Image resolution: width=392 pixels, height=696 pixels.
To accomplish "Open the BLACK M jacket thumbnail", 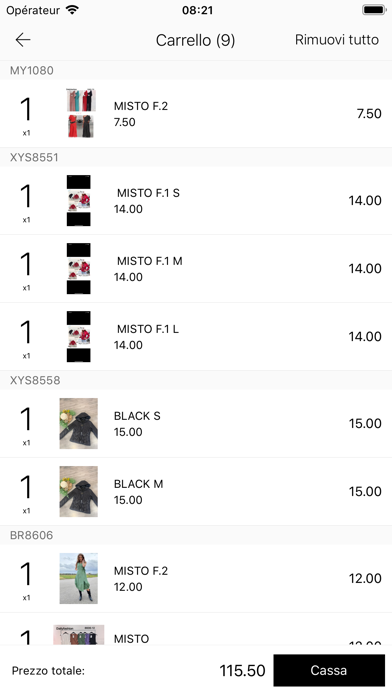I will (79, 491).
